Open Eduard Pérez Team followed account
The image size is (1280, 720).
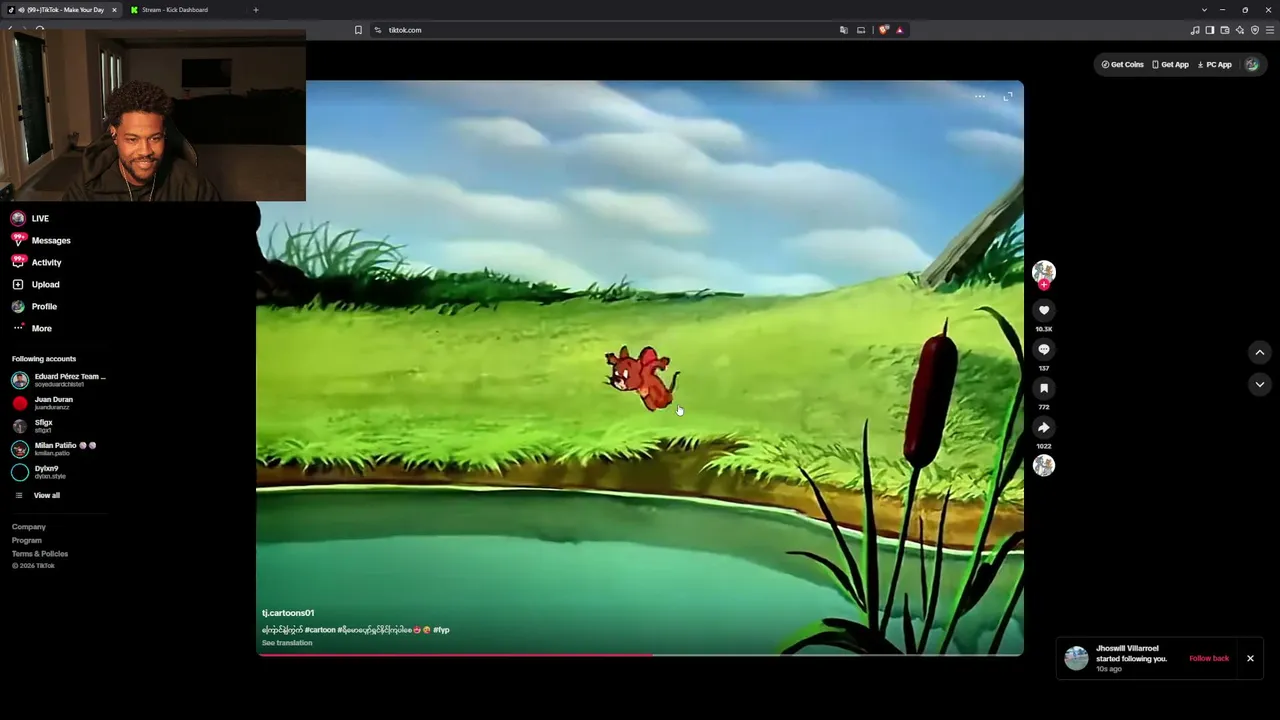click(59, 380)
